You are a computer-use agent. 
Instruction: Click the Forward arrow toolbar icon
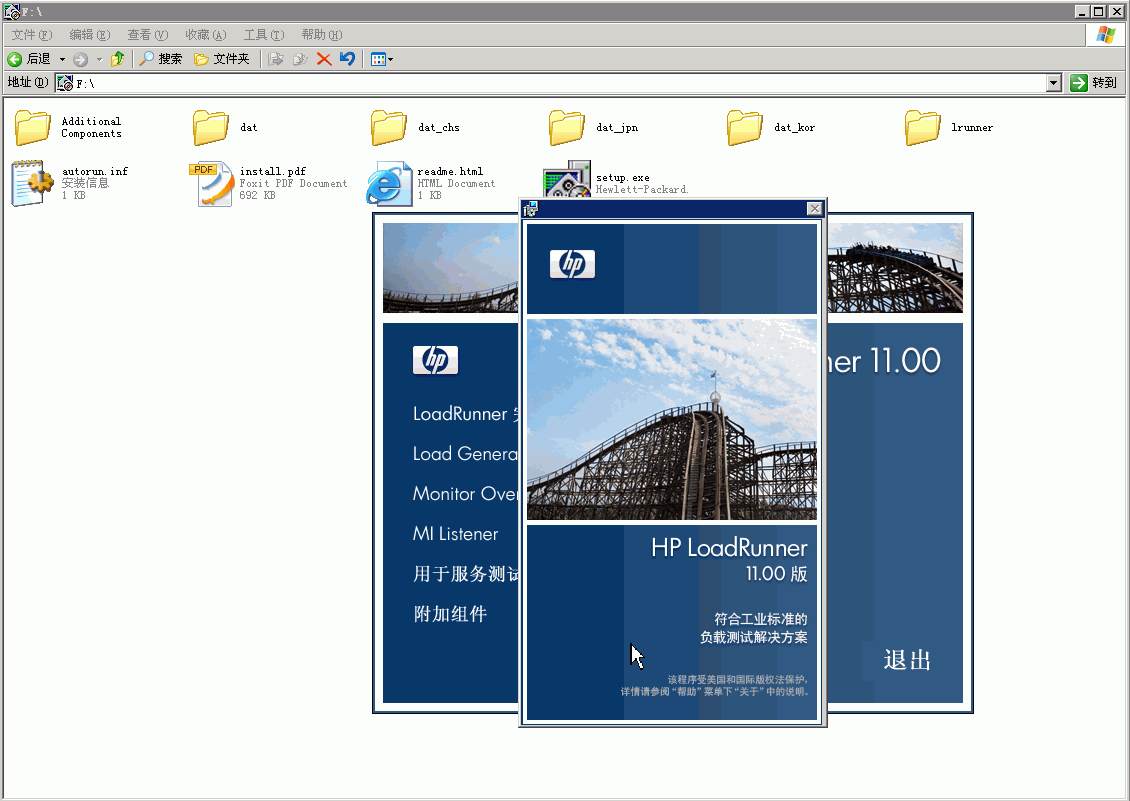(81, 59)
